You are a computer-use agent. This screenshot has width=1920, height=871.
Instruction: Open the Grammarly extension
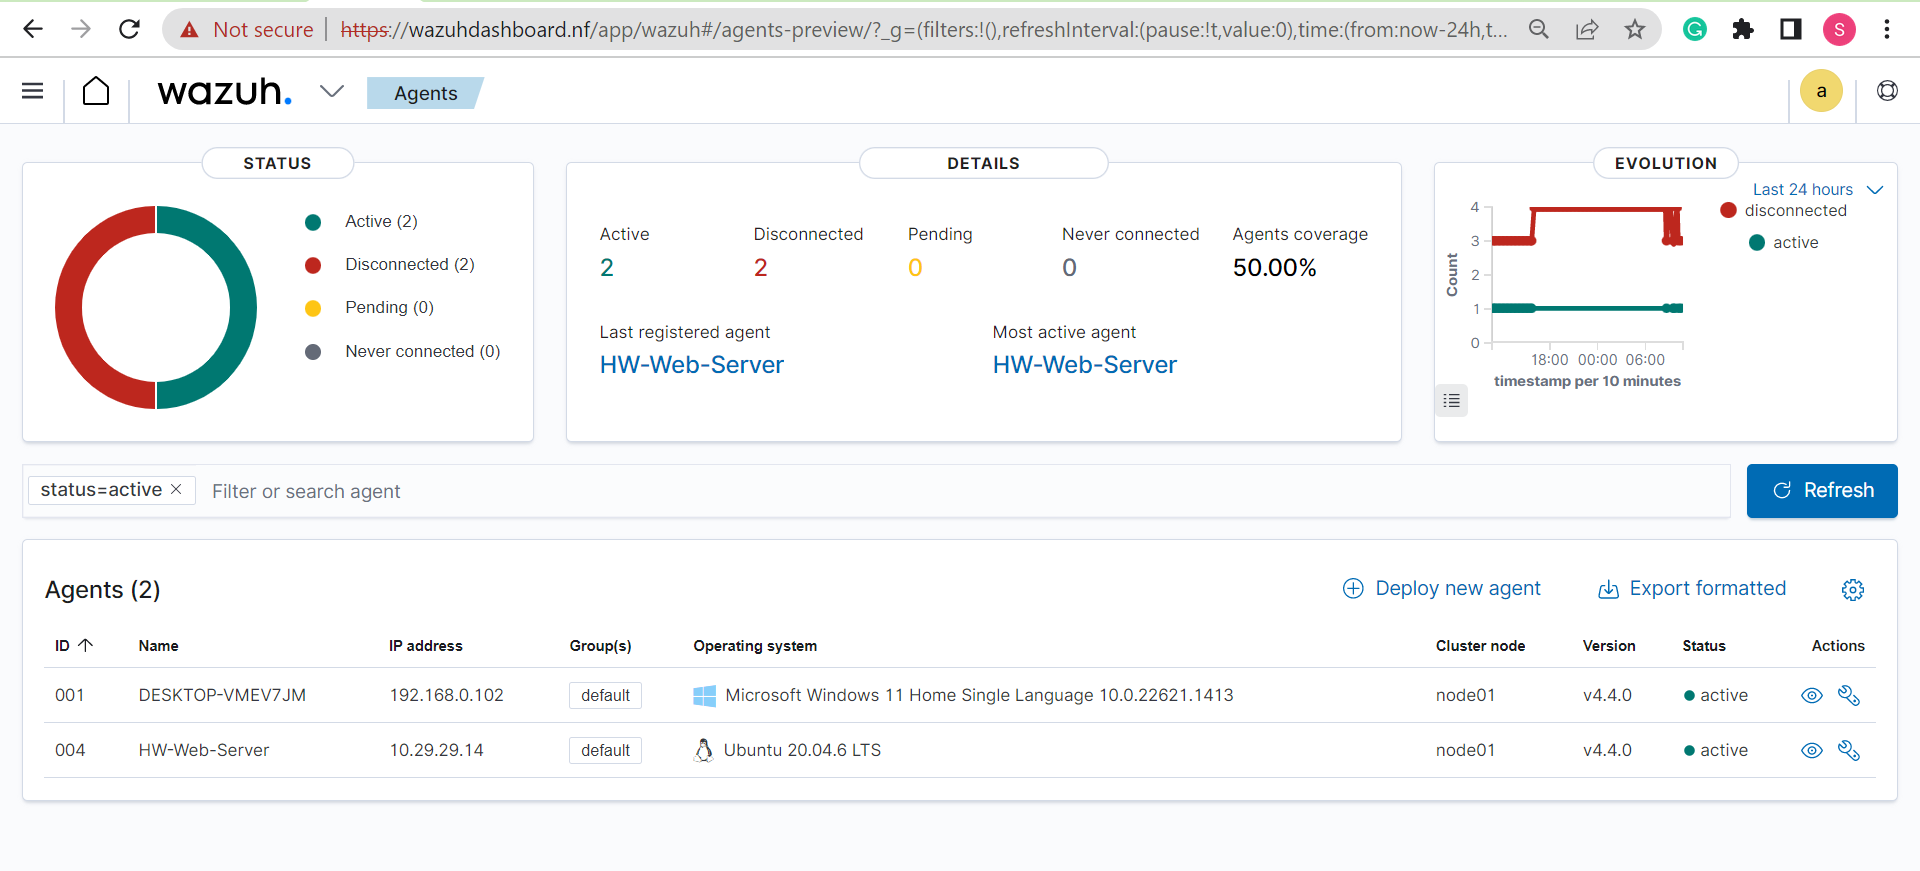pyautogui.click(x=1695, y=29)
